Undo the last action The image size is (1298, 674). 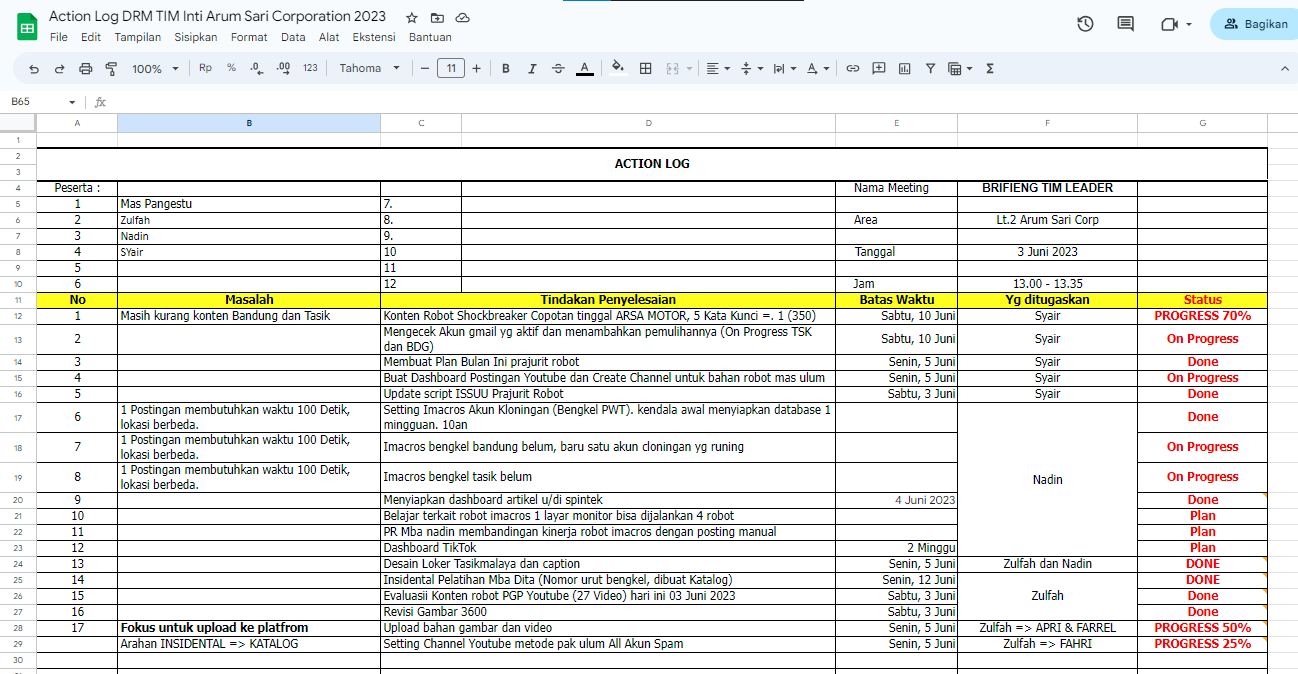(34, 69)
